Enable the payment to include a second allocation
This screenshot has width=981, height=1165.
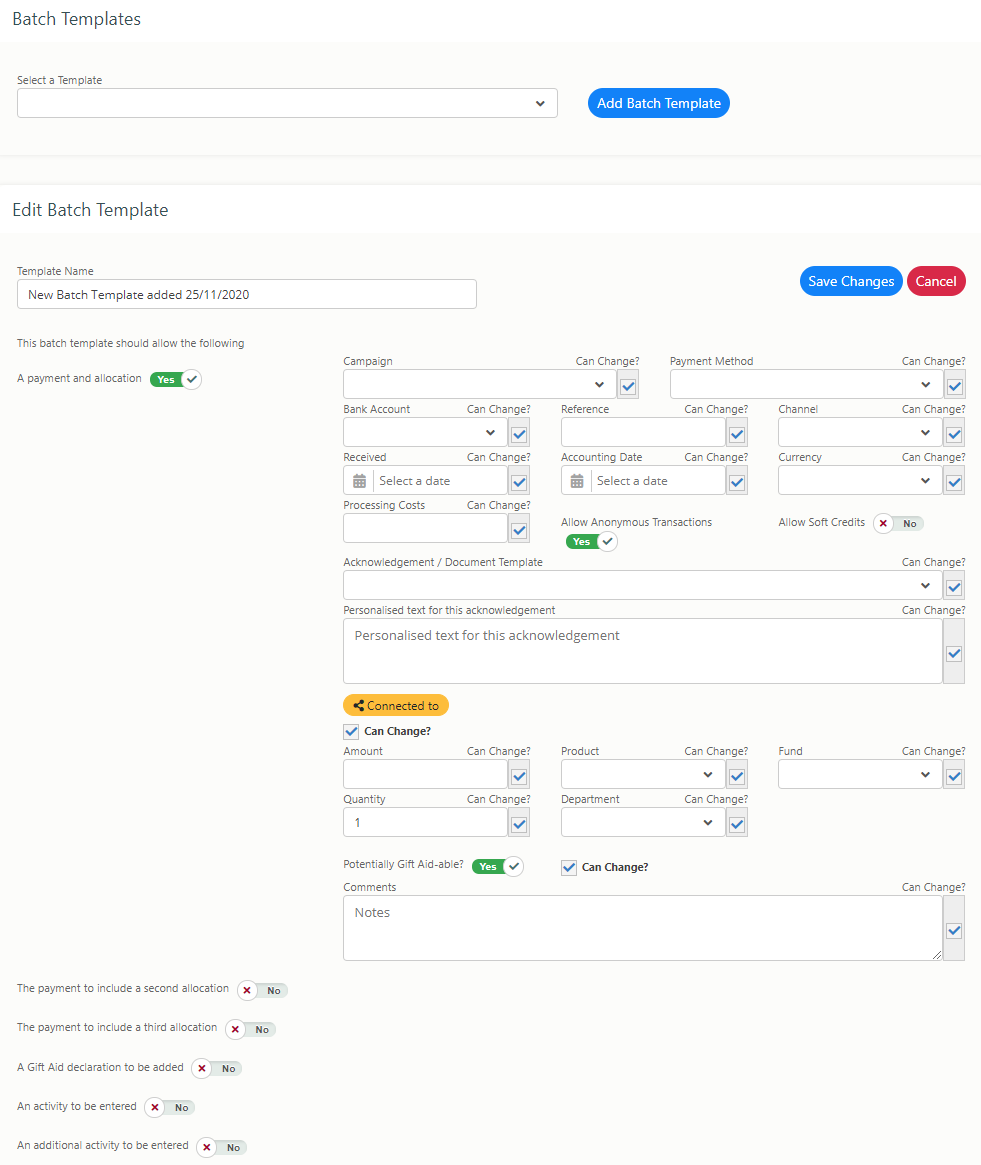(261, 990)
